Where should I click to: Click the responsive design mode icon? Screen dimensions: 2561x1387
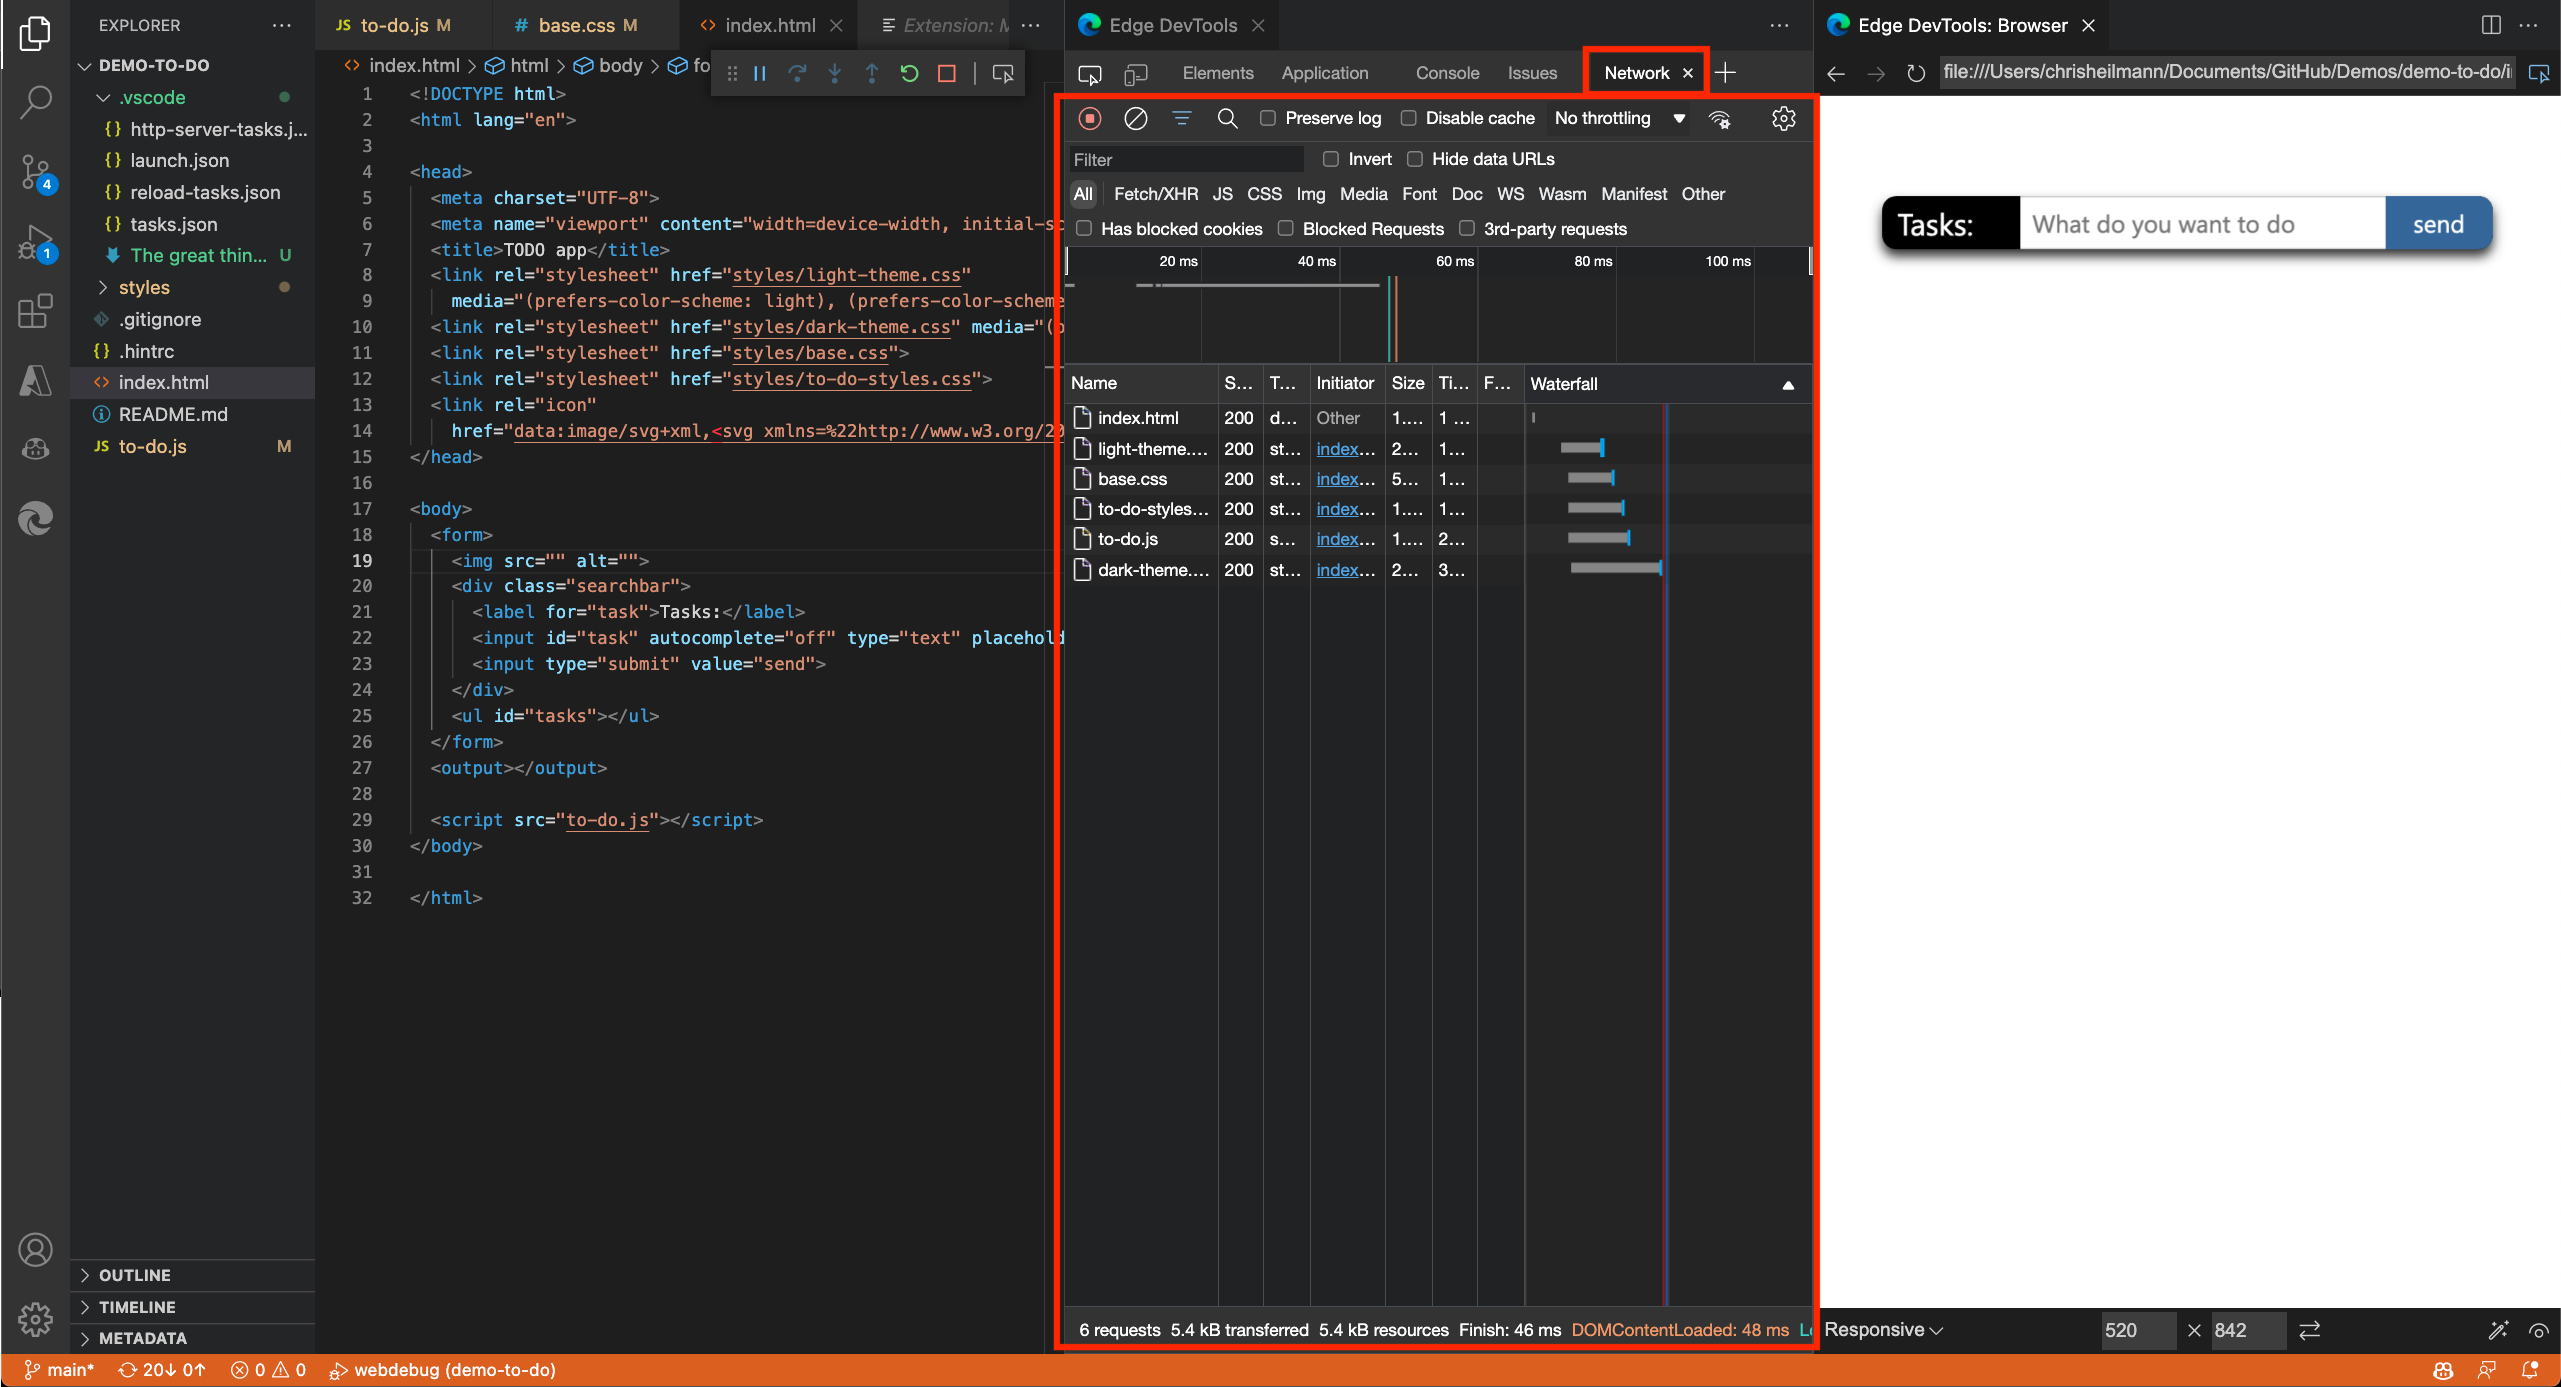pos(1135,72)
